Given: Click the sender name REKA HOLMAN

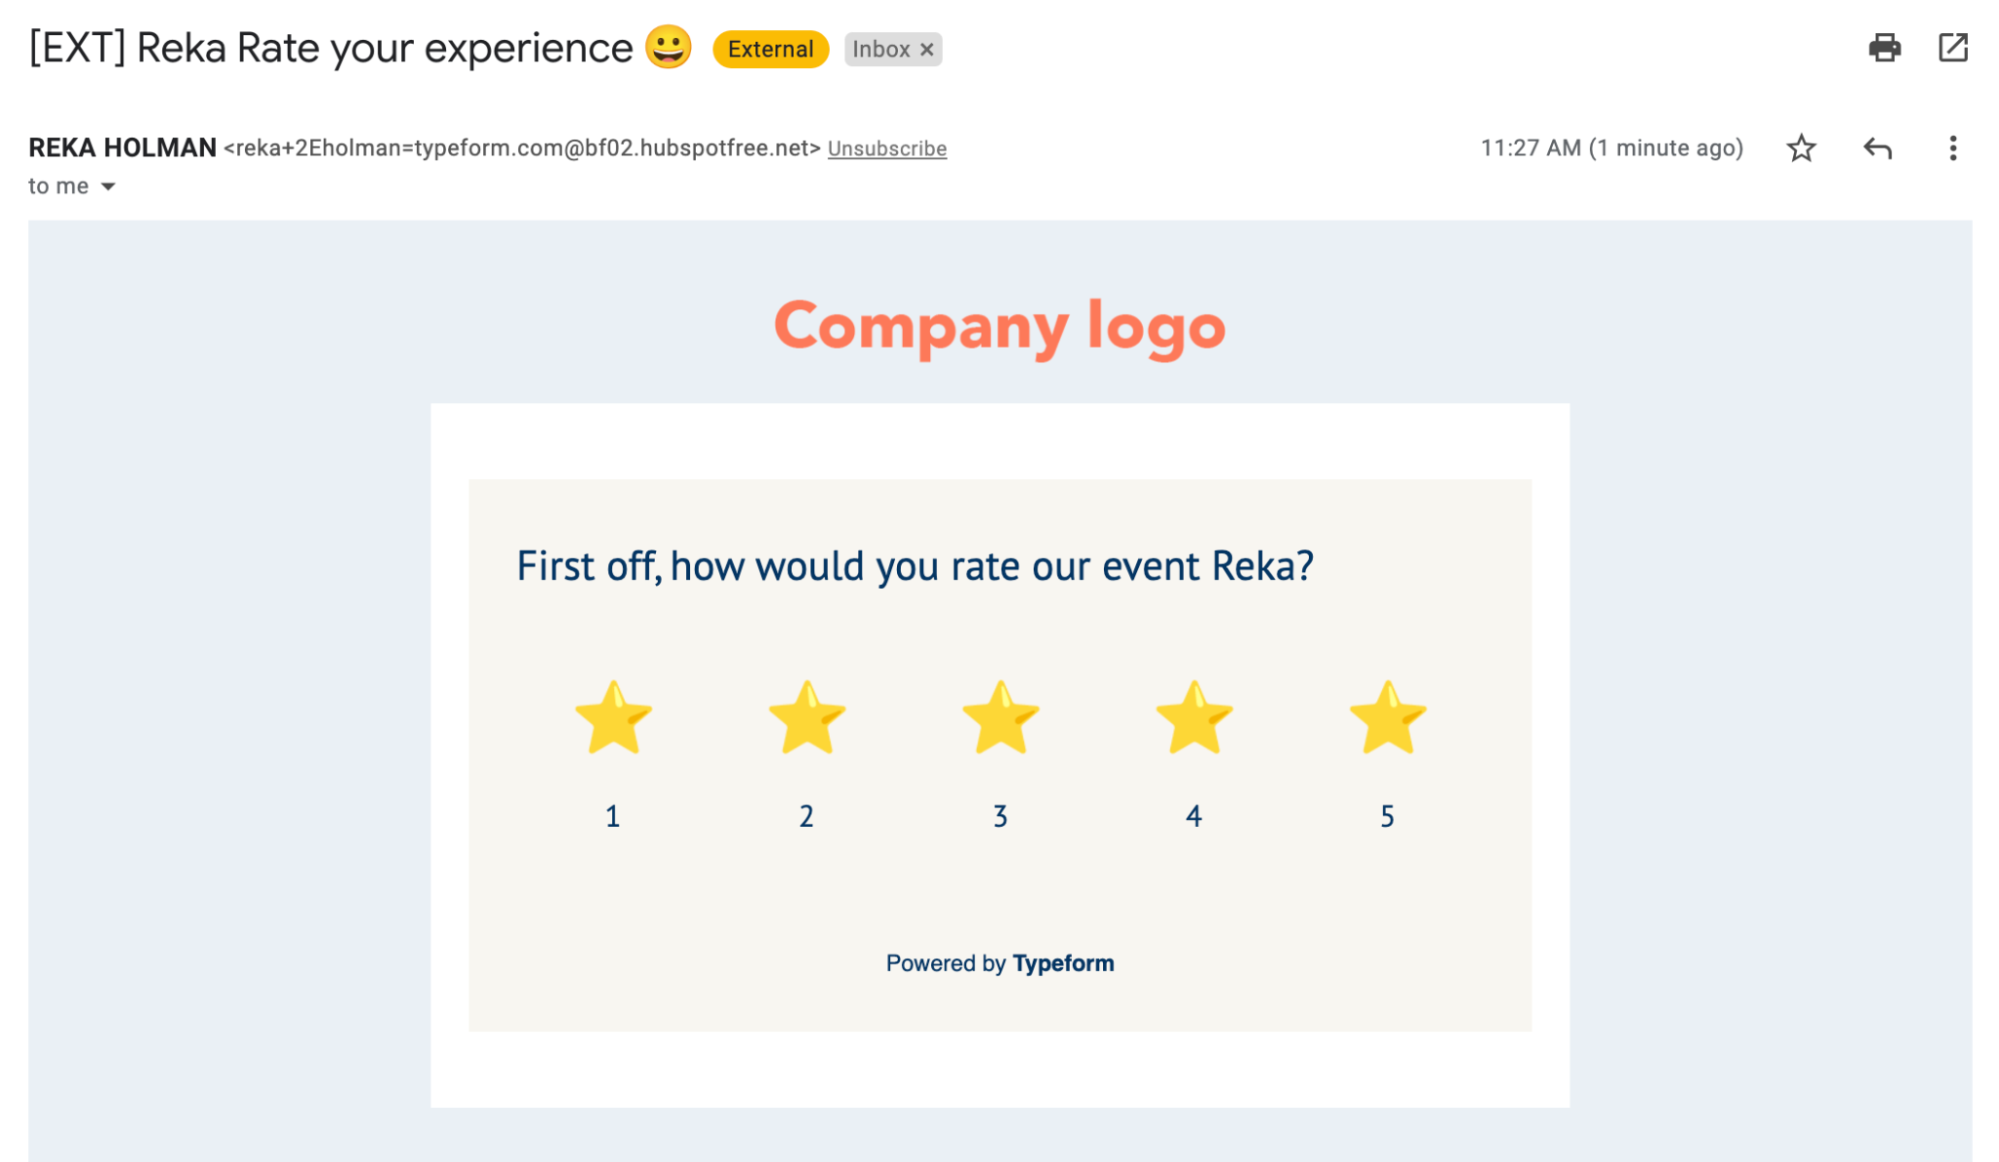Looking at the screenshot, I should click(122, 148).
